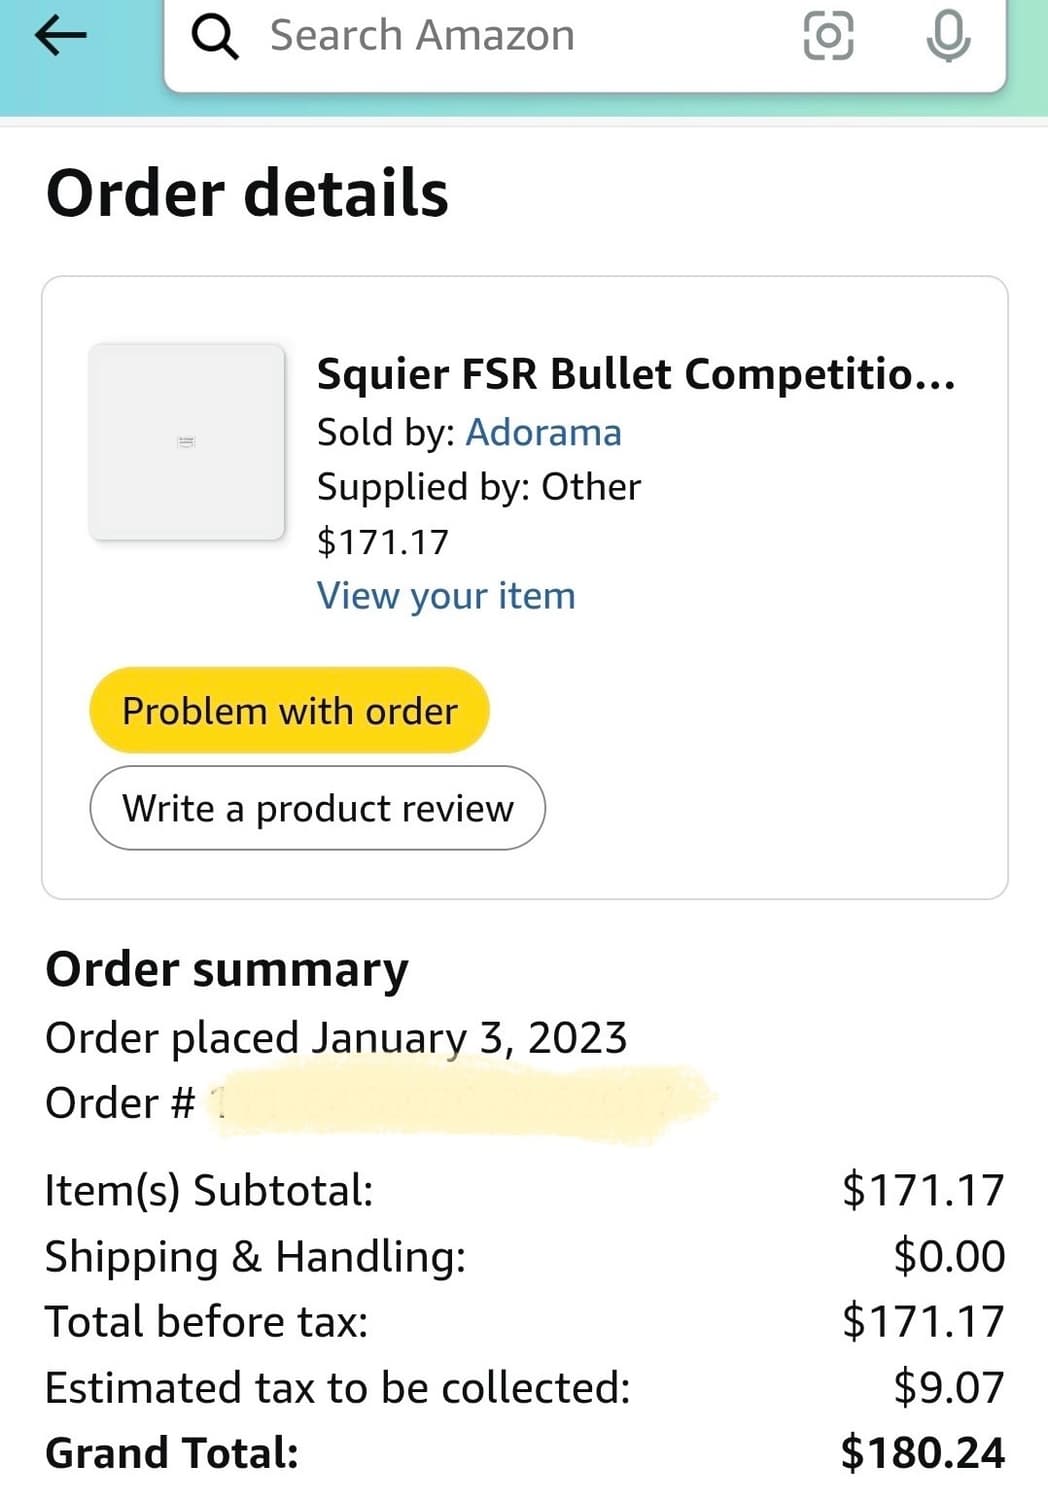Open the camera lens scan icon
Screen dimensions: 1048x1500
point(828,36)
